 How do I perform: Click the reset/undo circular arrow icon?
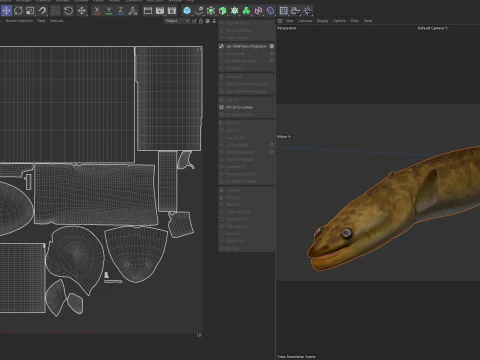[68, 11]
